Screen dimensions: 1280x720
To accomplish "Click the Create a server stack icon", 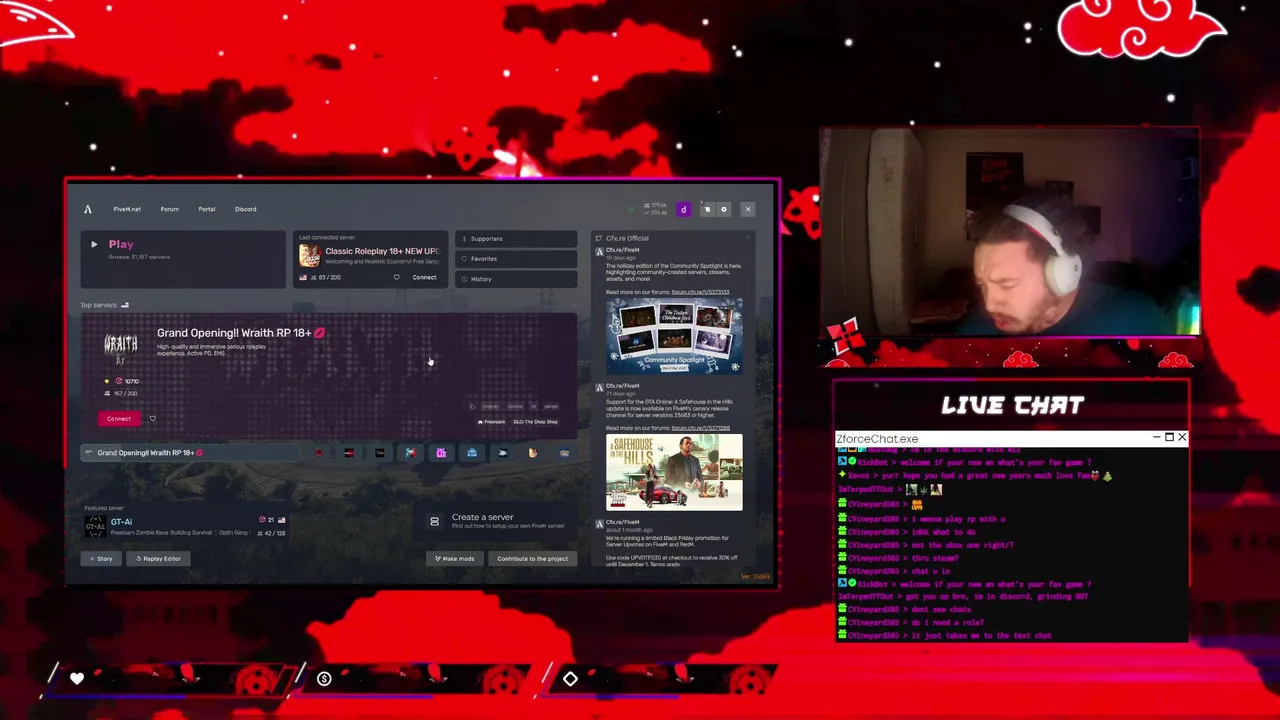I will coord(434,521).
